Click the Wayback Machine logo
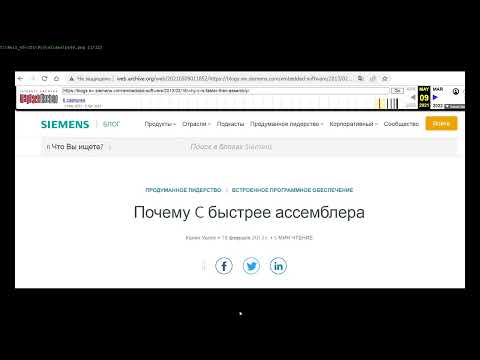The image size is (480, 360). click(x=39, y=98)
